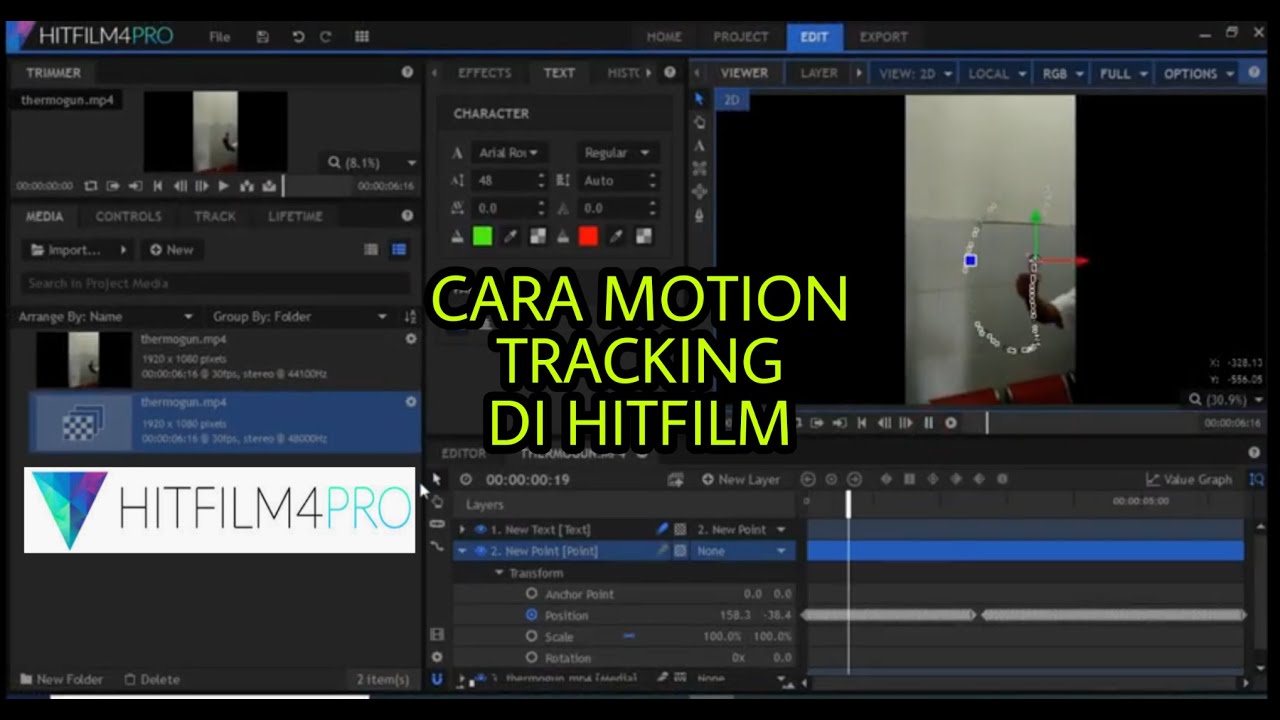Open Group By: Folder dropdown
Viewport: 1280px width, 720px height.
(x=299, y=317)
